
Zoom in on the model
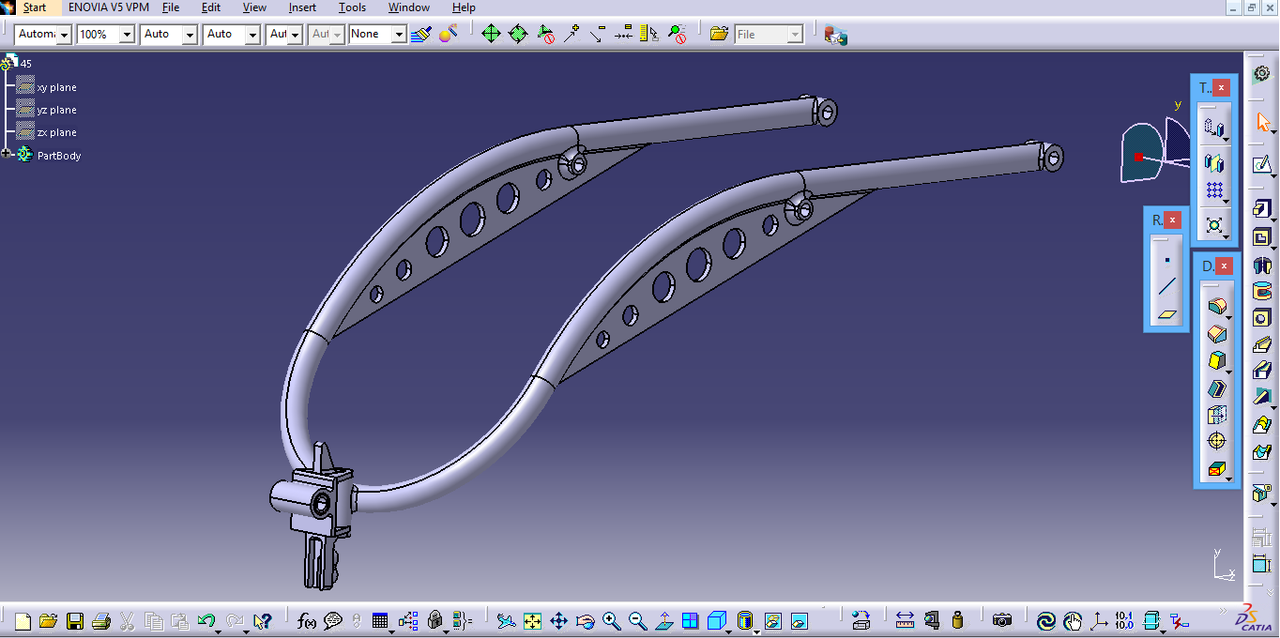click(611, 622)
